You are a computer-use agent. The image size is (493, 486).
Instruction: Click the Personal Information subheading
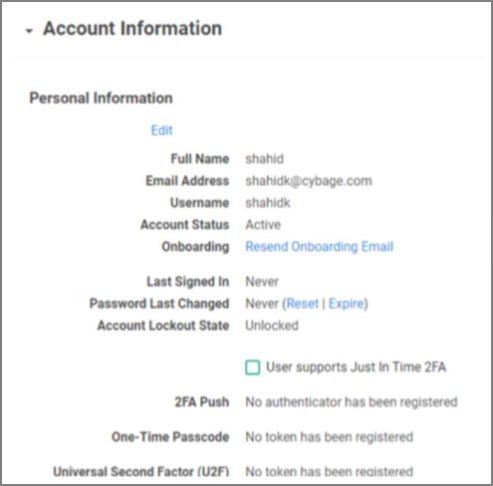(101, 98)
